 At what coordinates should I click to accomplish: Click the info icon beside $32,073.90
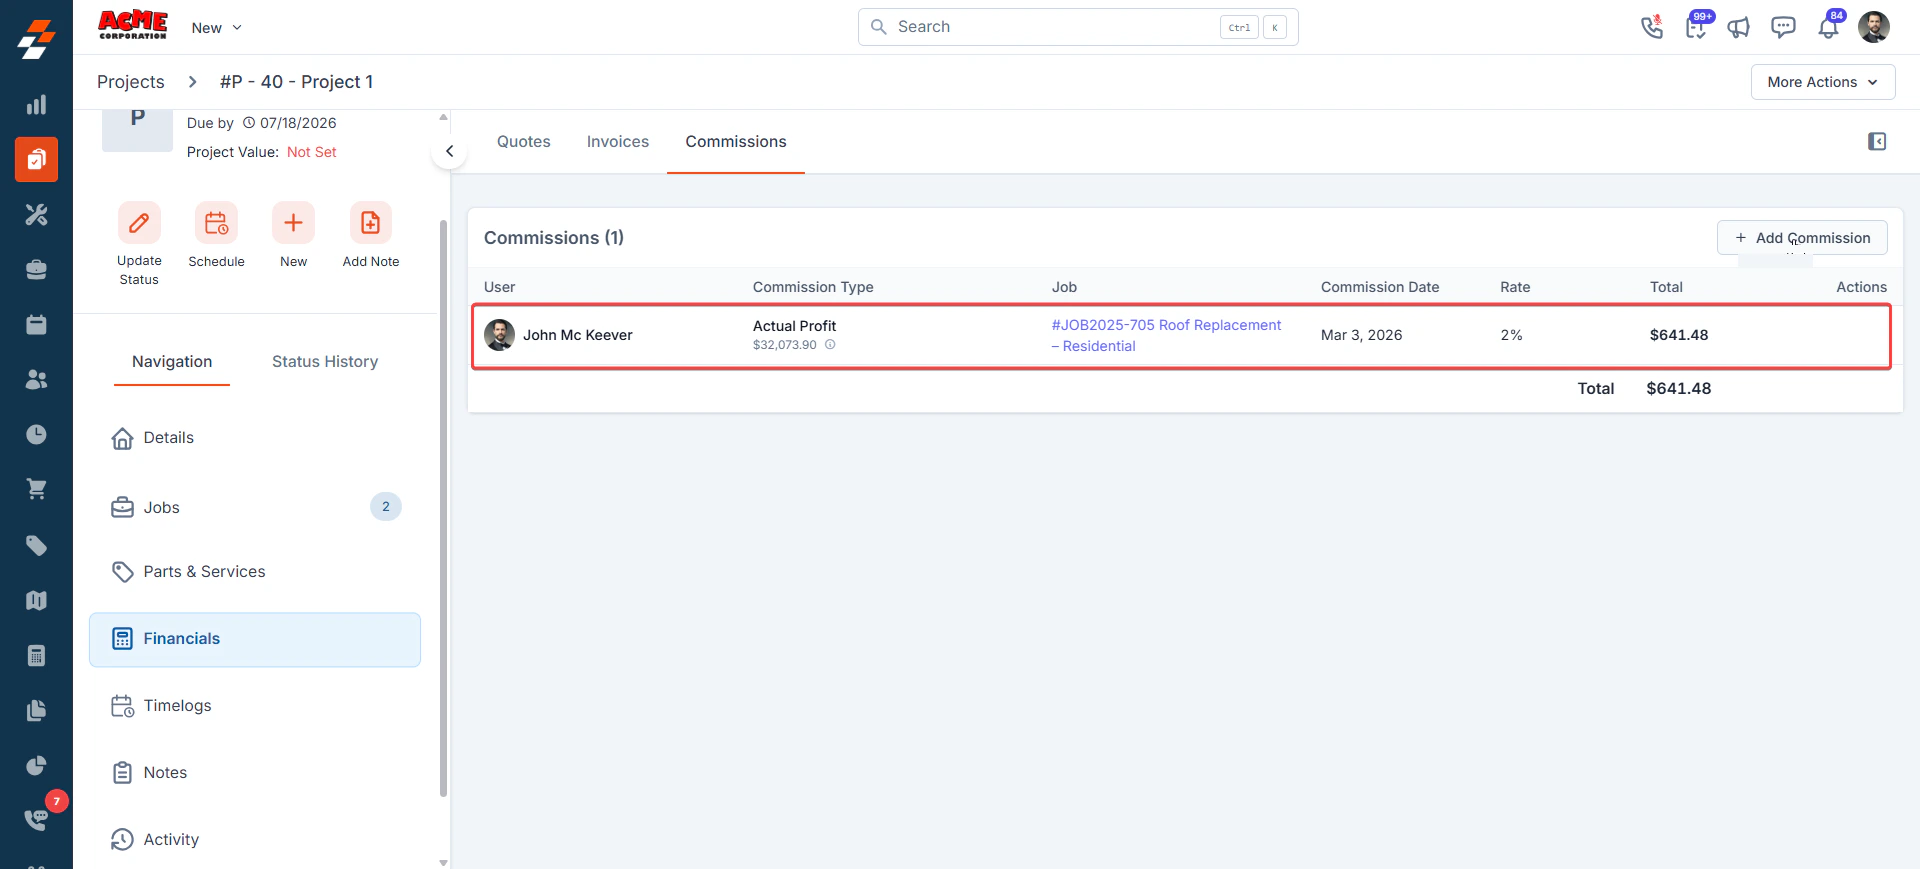(830, 345)
